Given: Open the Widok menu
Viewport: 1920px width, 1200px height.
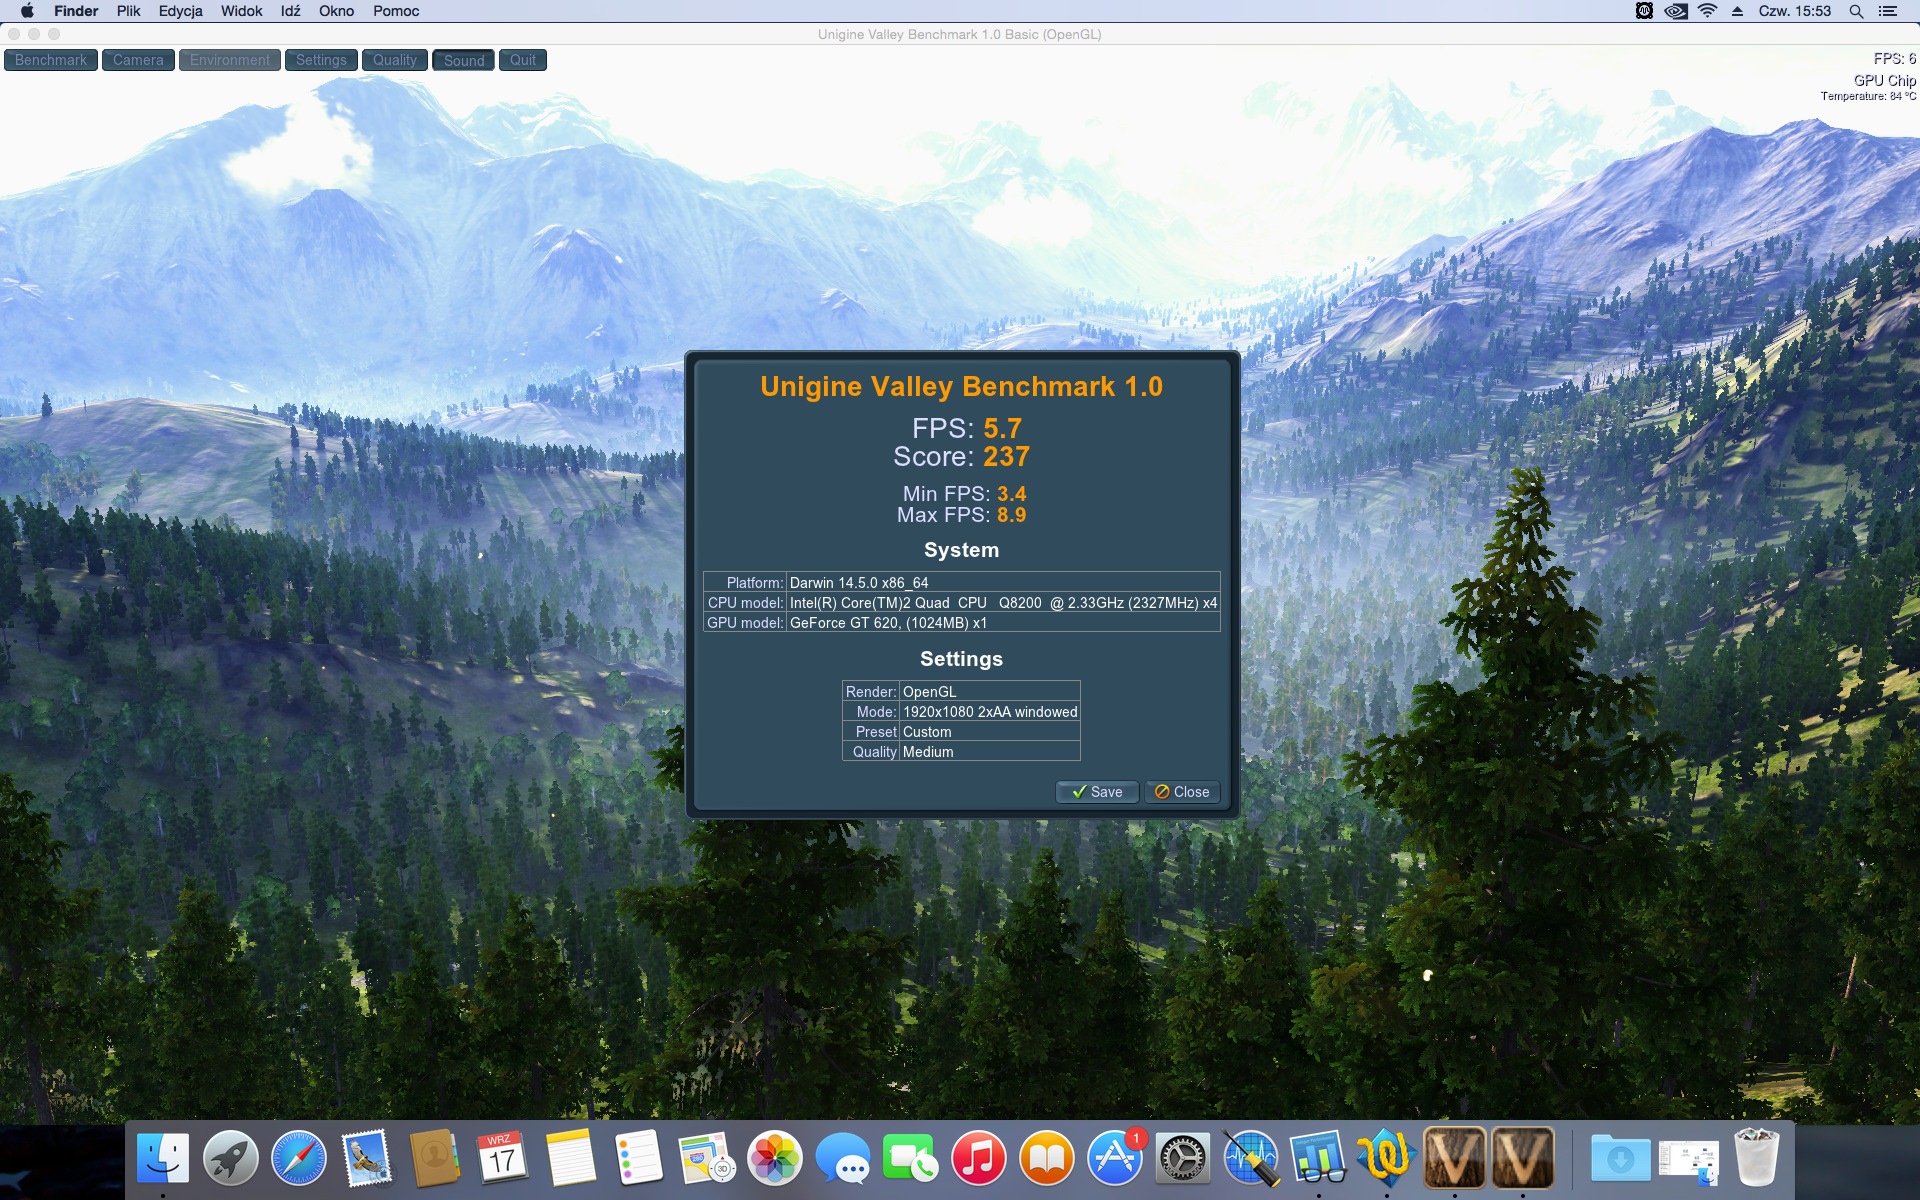Looking at the screenshot, I should click(241, 11).
